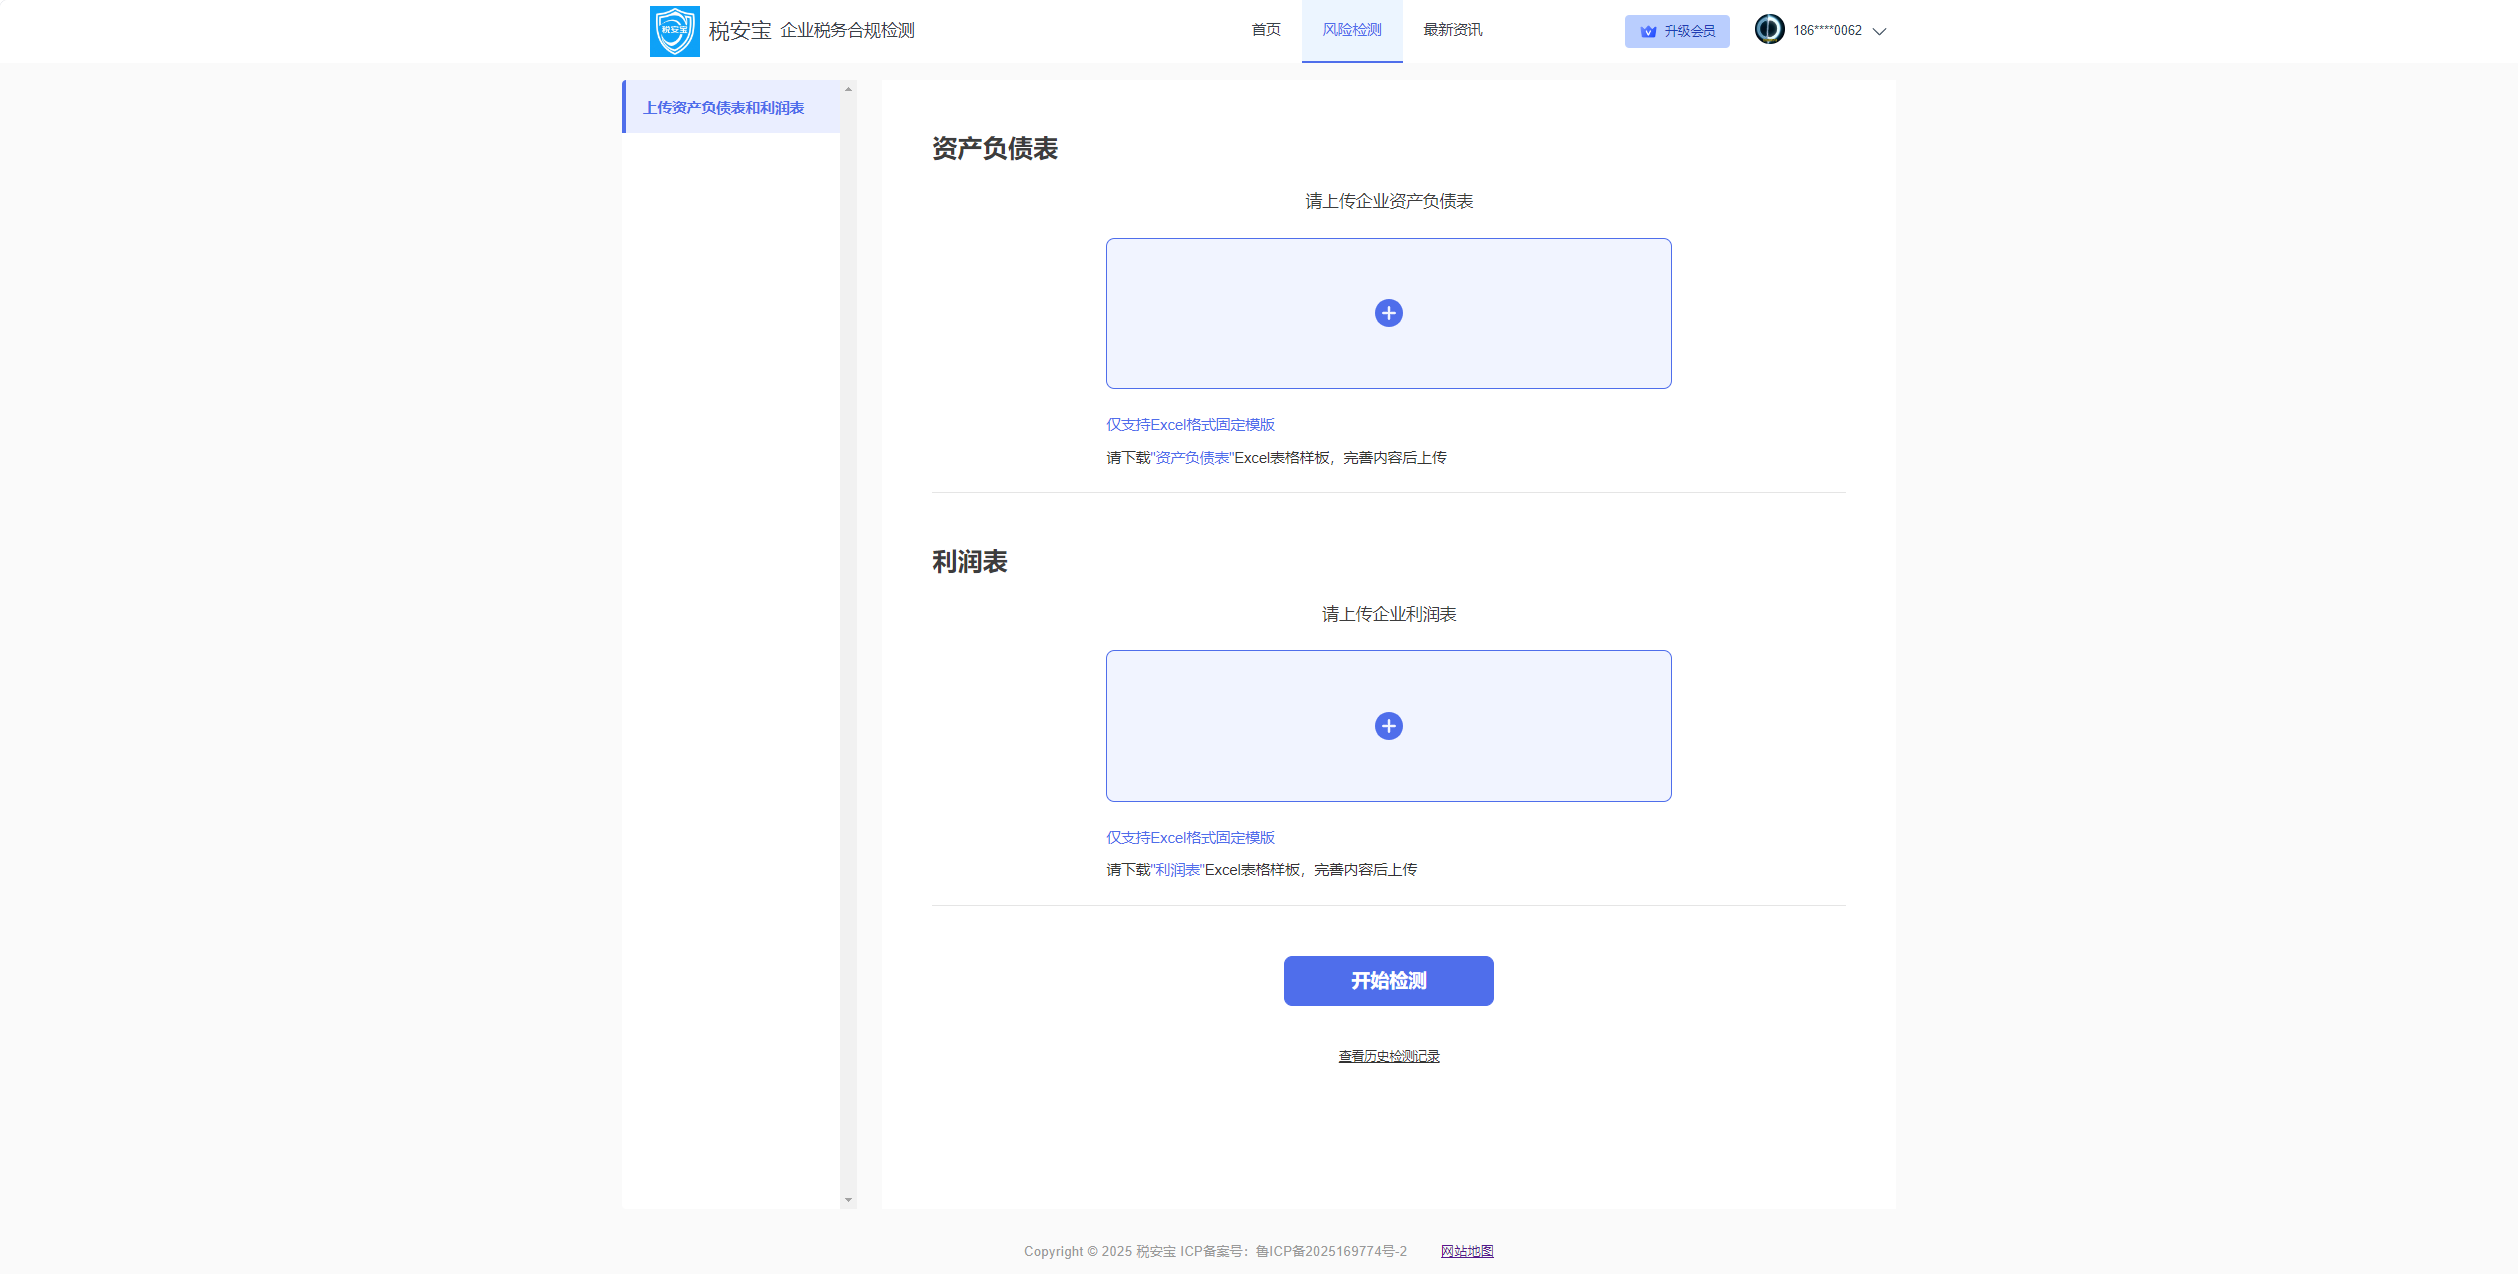
Task: Select sidebar item 上传资产负债表和利润表
Action: pyautogui.click(x=723, y=106)
